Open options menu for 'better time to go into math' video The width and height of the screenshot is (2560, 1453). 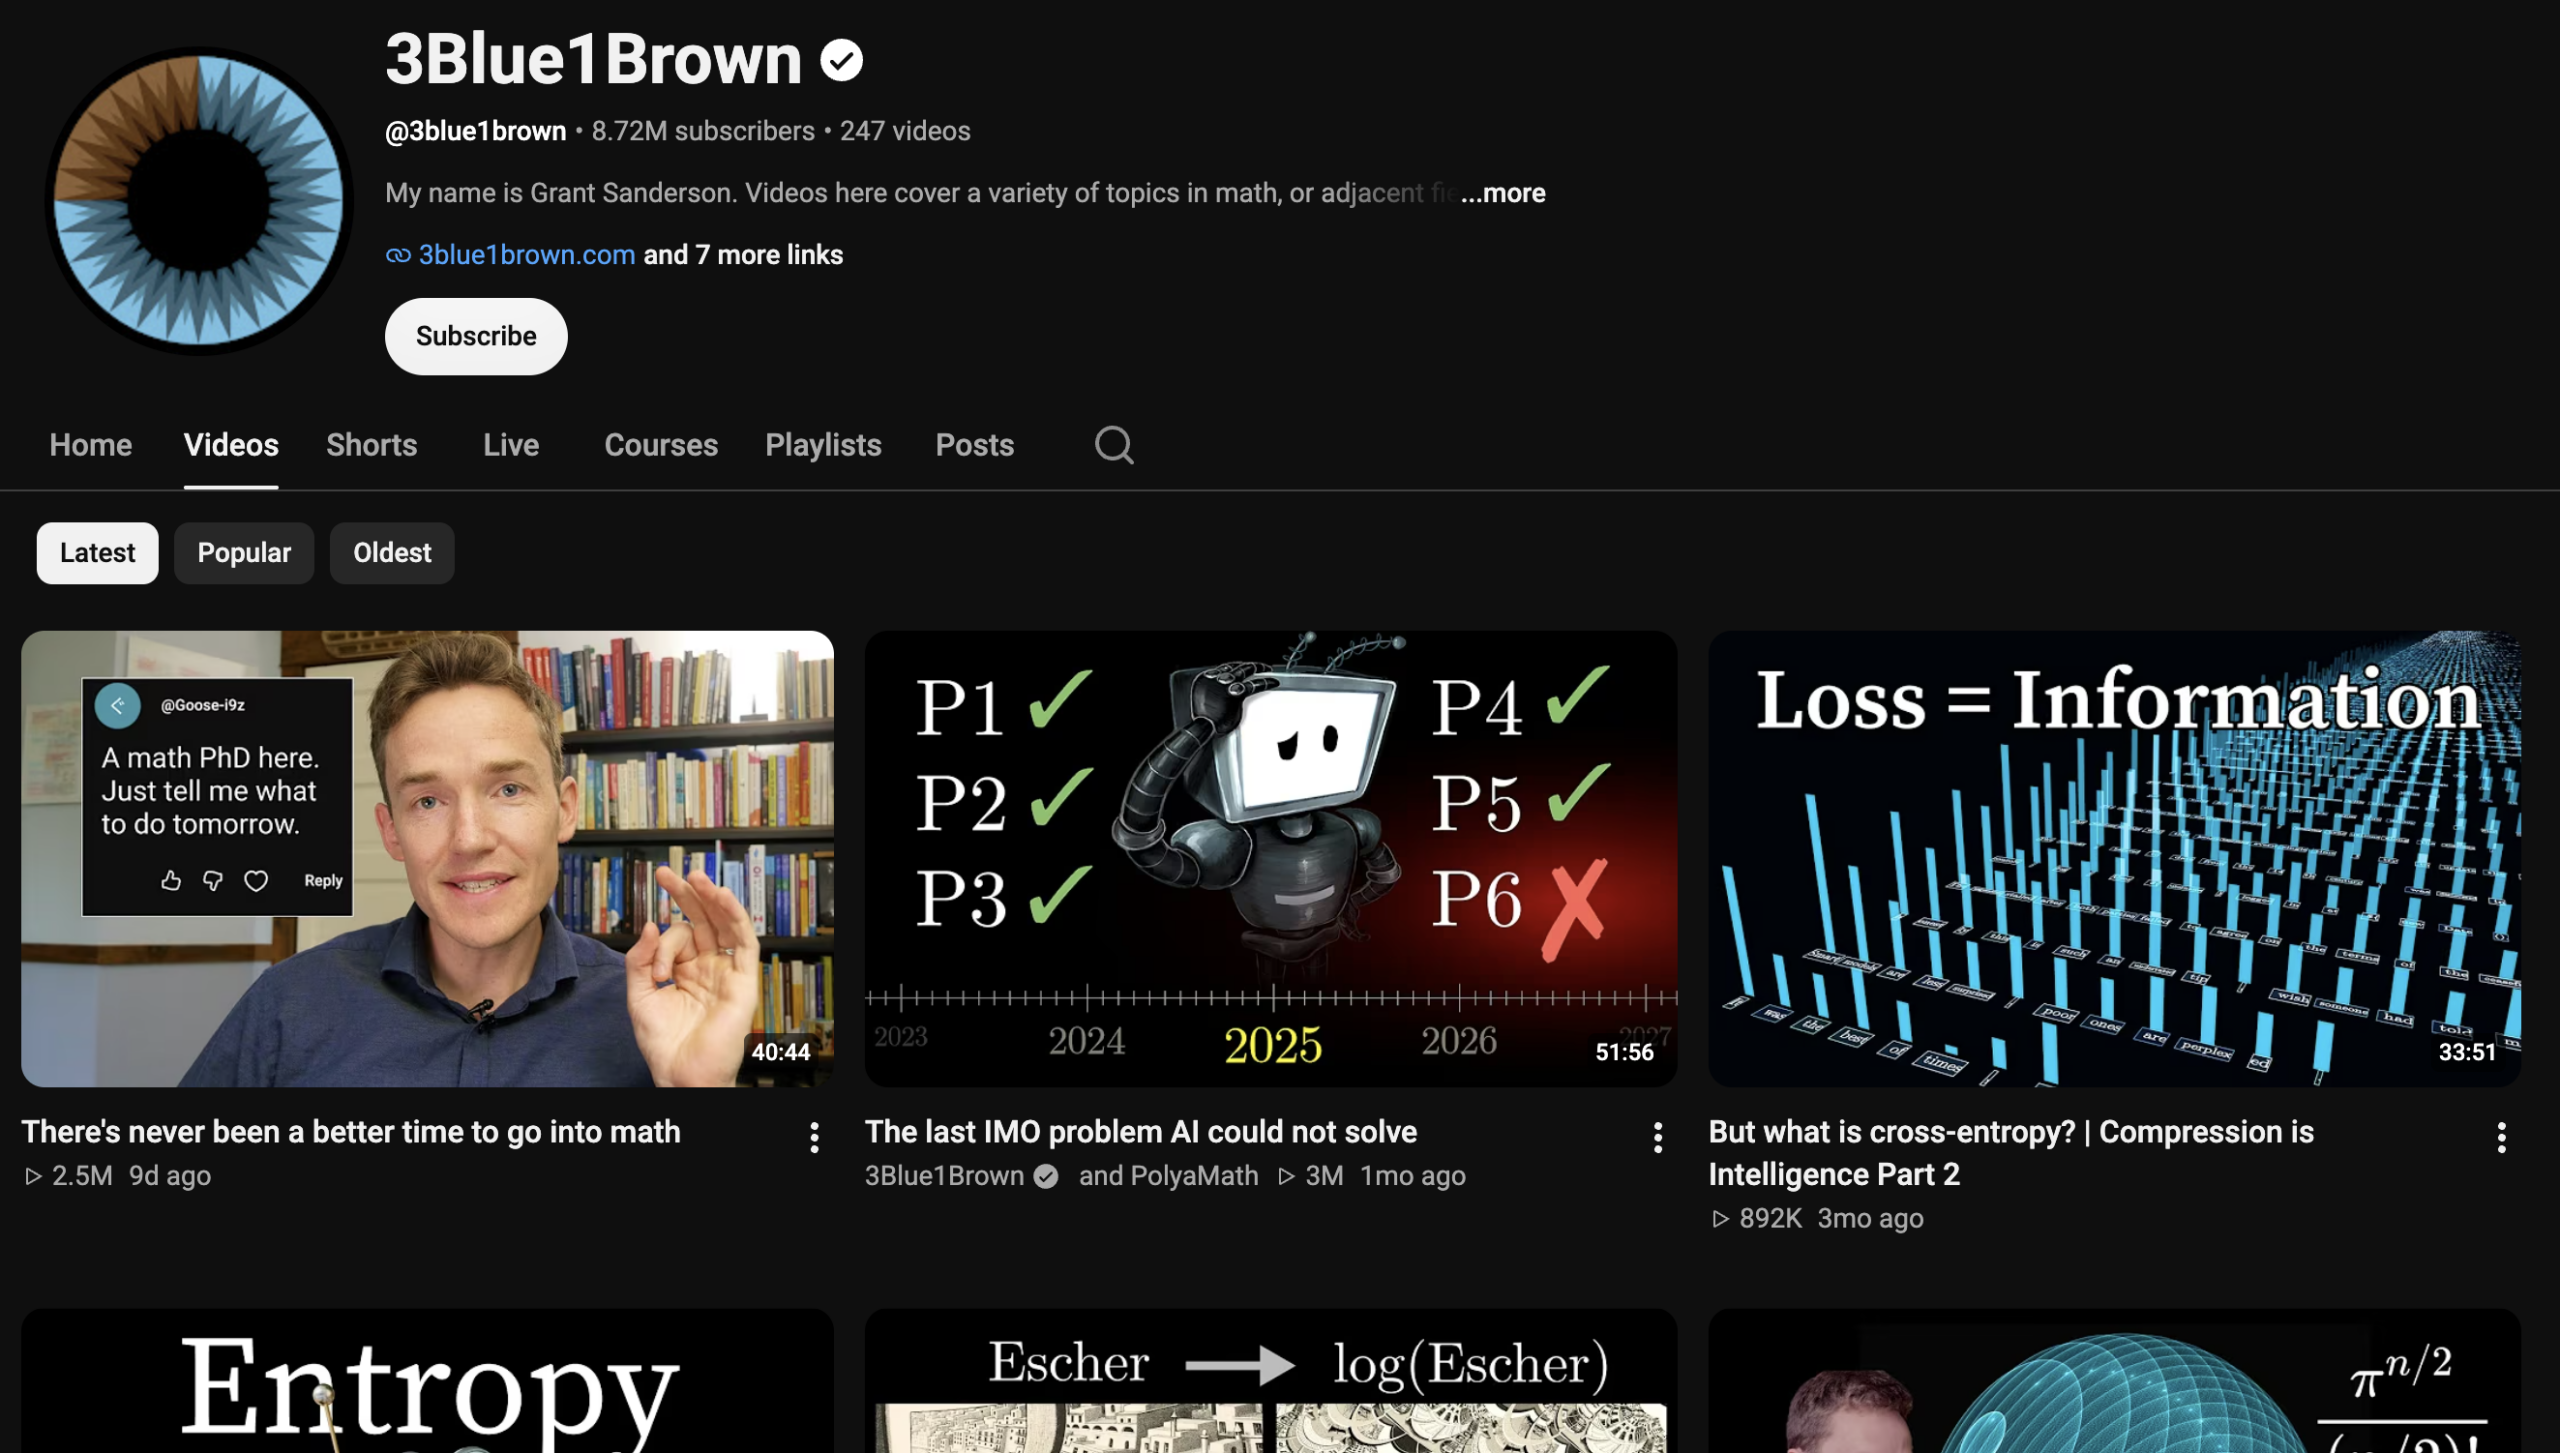pos(814,1137)
